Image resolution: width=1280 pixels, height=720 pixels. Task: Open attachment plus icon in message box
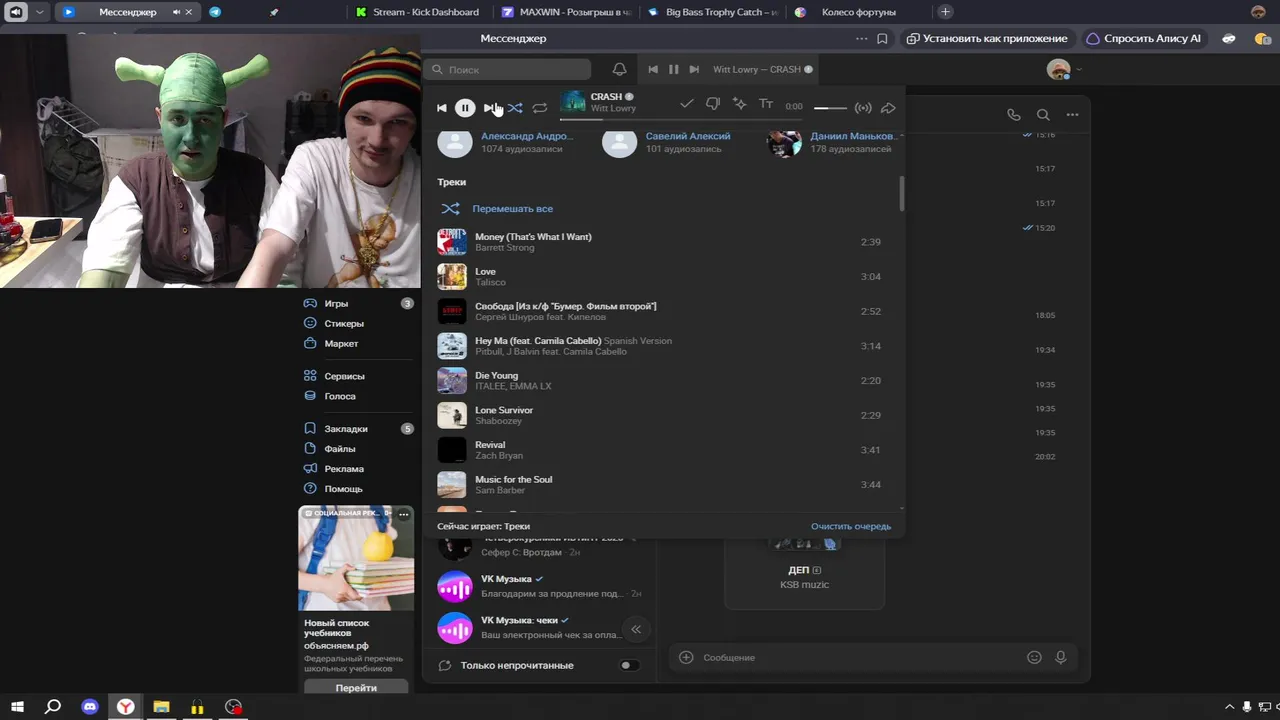(686, 657)
